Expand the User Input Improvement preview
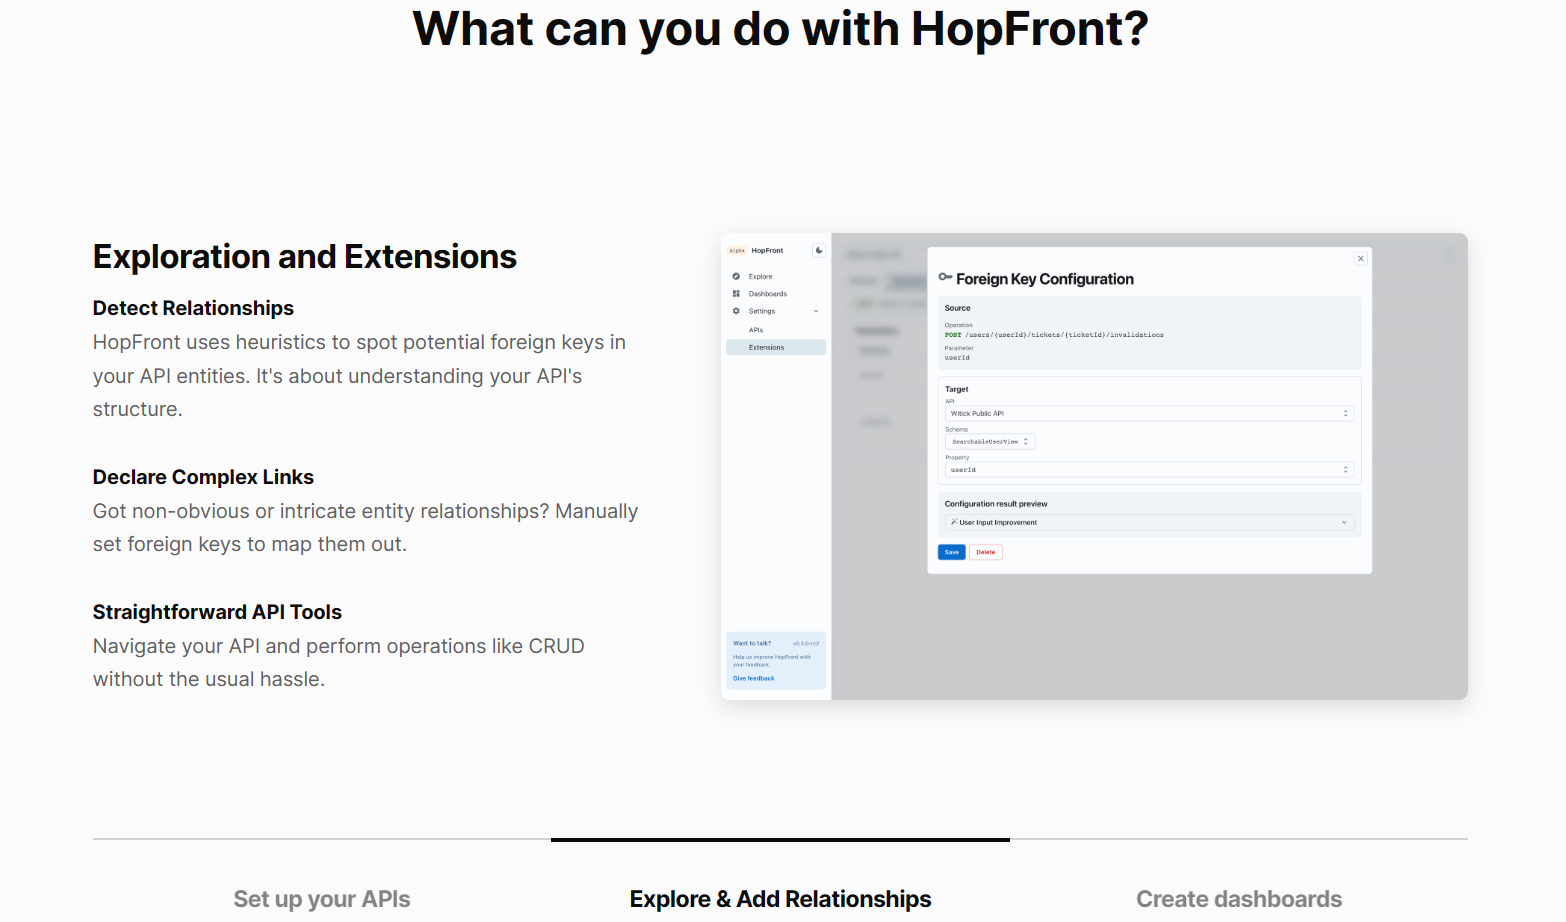Image resolution: width=1566 pixels, height=922 pixels. click(x=1149, y=522)
